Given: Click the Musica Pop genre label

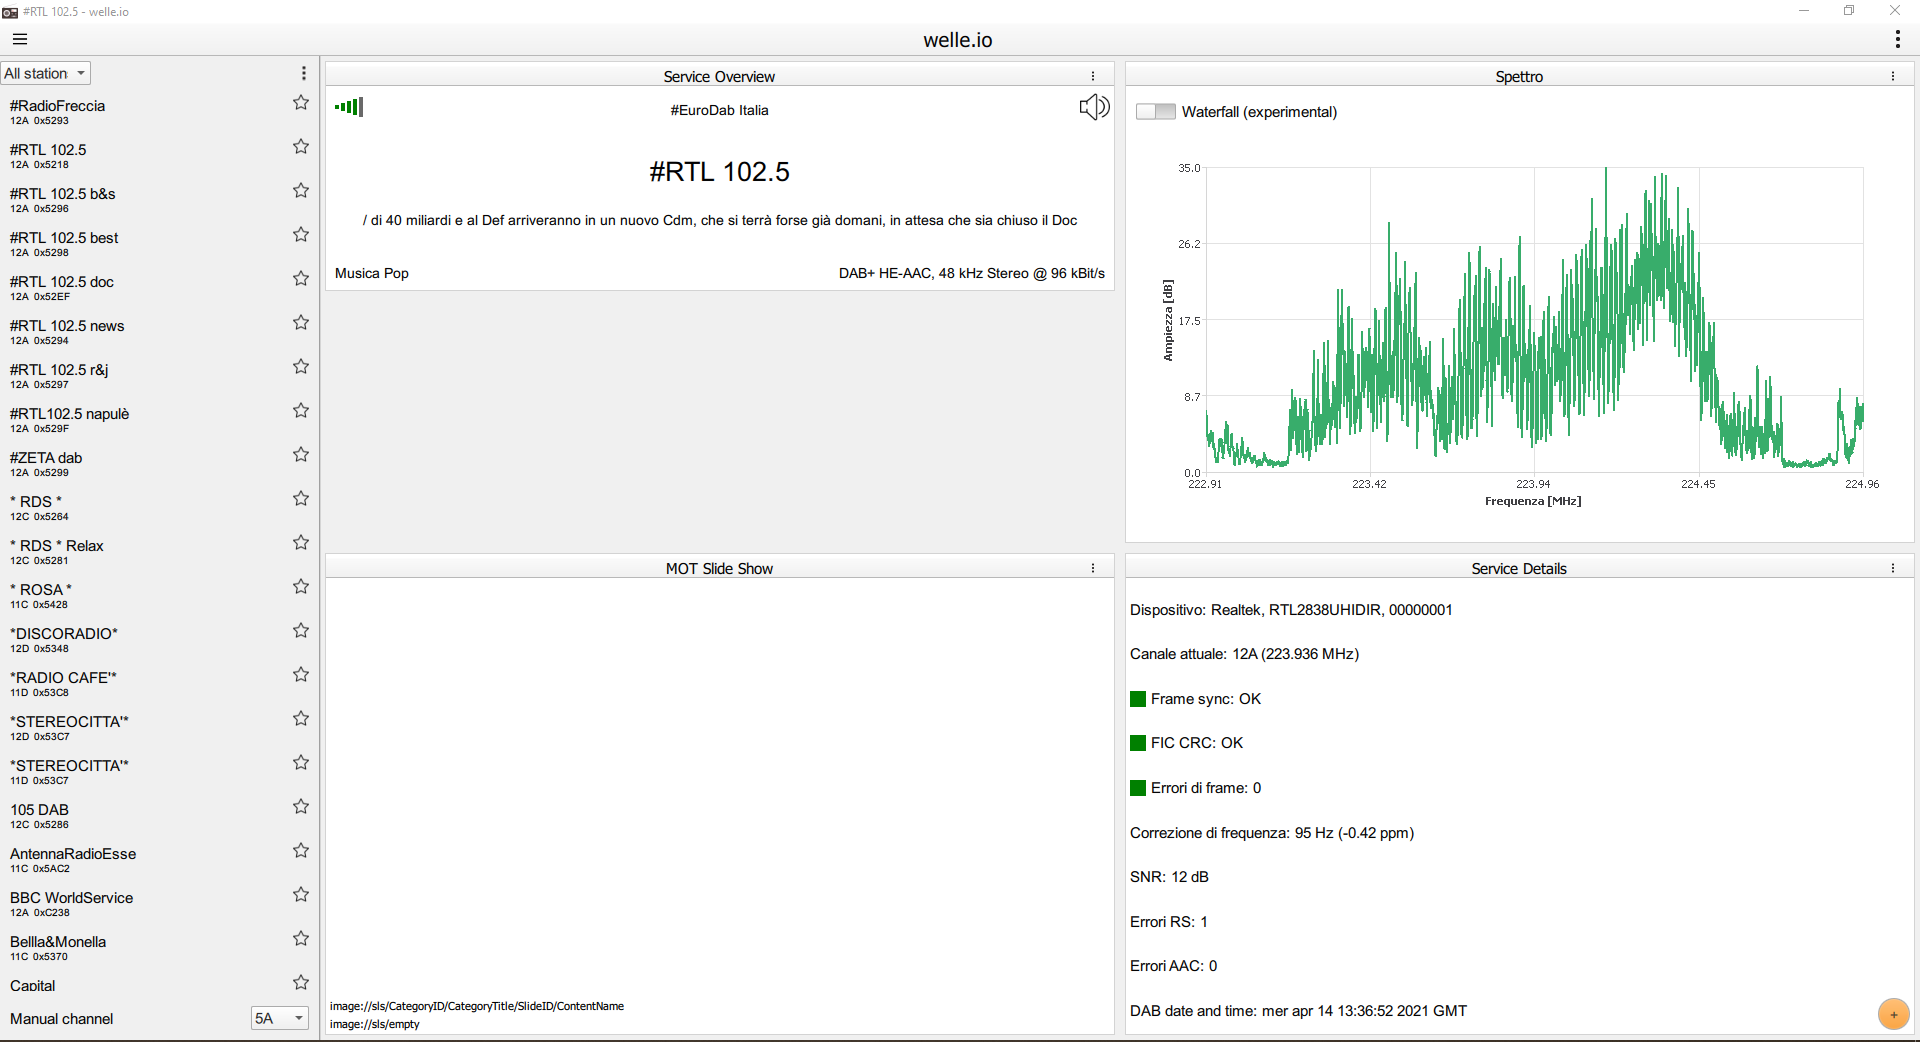Looking at the screenshot, I should (372, 273).
